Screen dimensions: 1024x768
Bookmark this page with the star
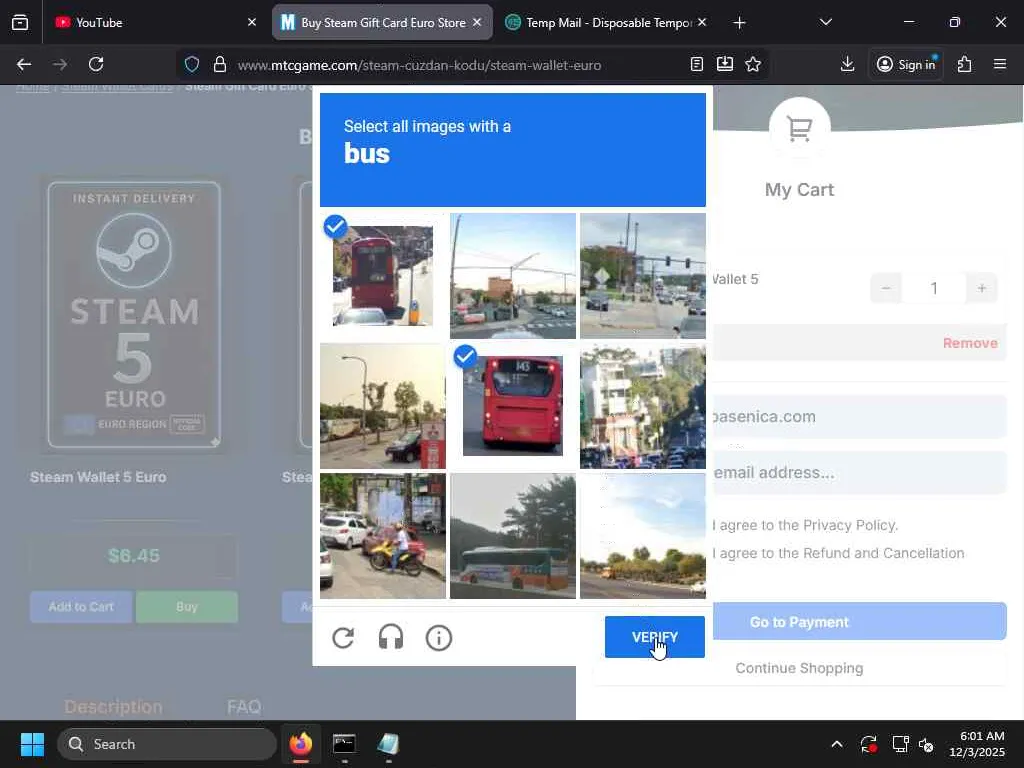[x=753, y=64]
